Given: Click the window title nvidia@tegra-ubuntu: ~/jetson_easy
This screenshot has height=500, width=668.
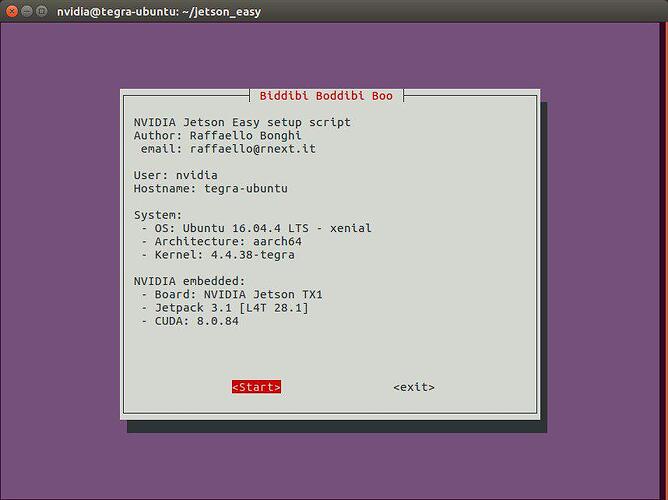Looking at the screenshot, I should (x=159, y=11).
